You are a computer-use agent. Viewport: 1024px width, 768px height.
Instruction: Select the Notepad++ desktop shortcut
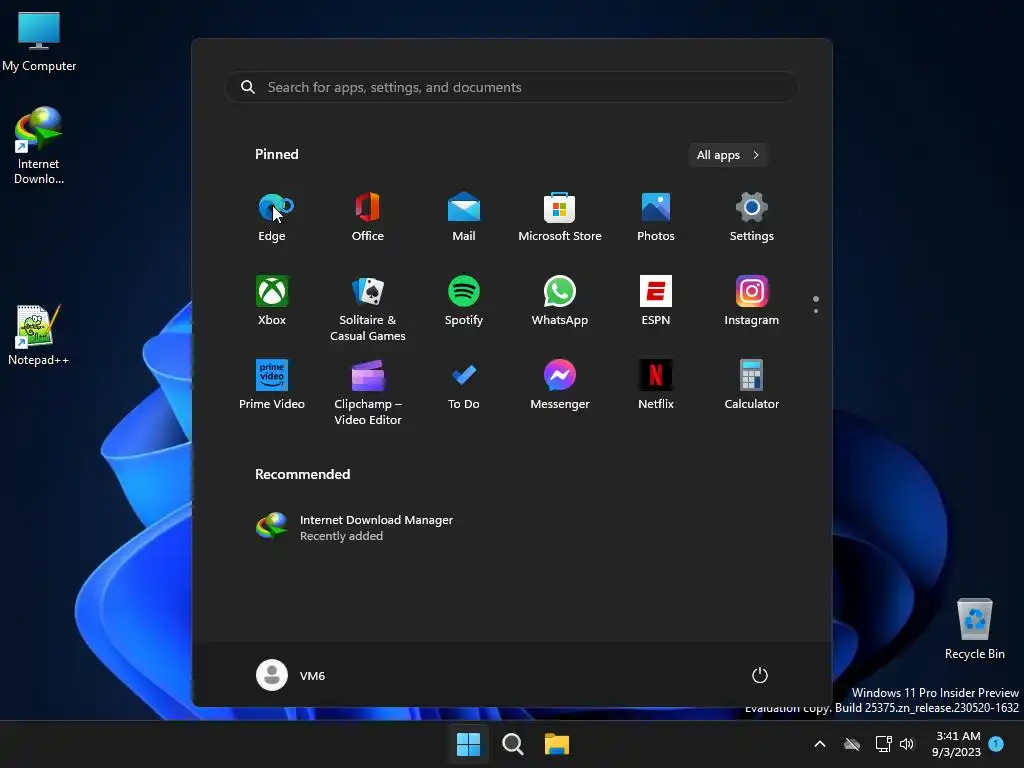[39, 334]
